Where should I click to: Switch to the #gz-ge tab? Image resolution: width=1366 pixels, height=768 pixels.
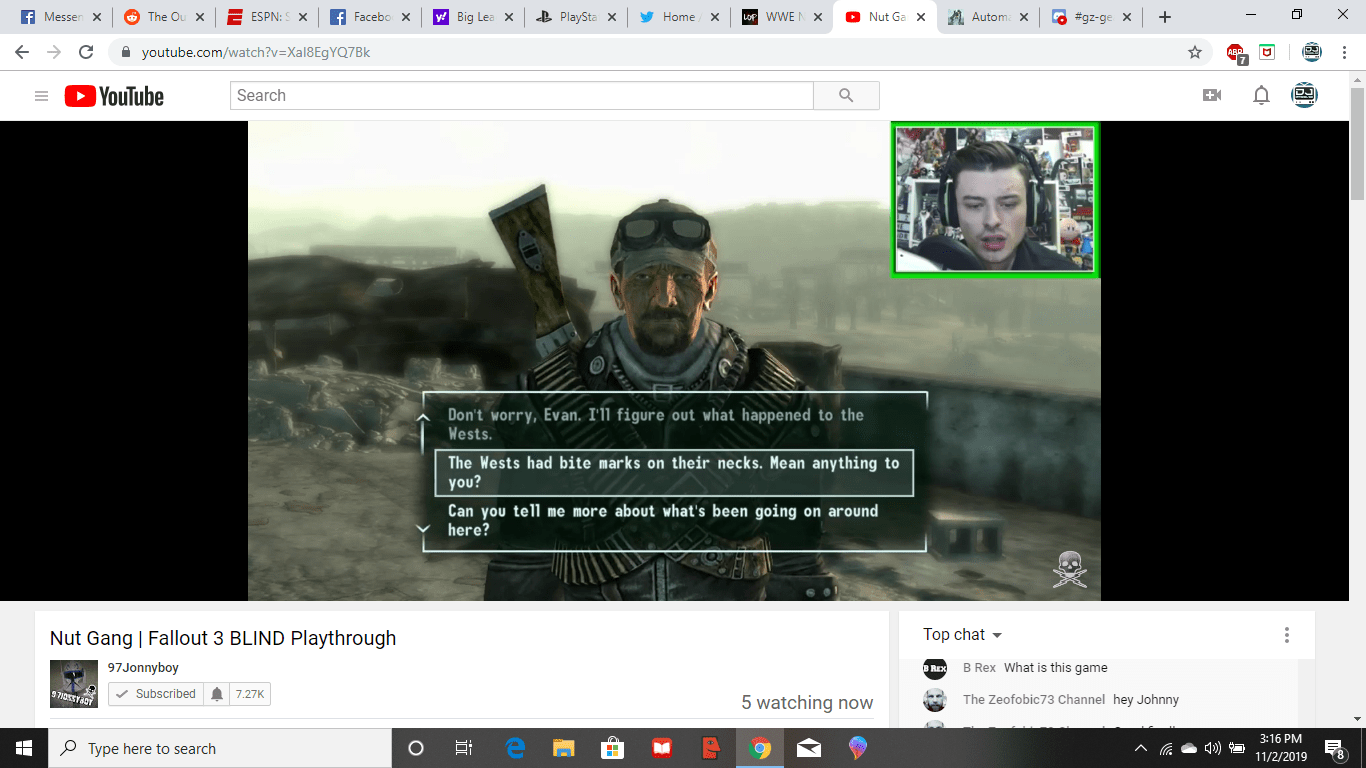pyautogui.click(x=1091, y=17)
